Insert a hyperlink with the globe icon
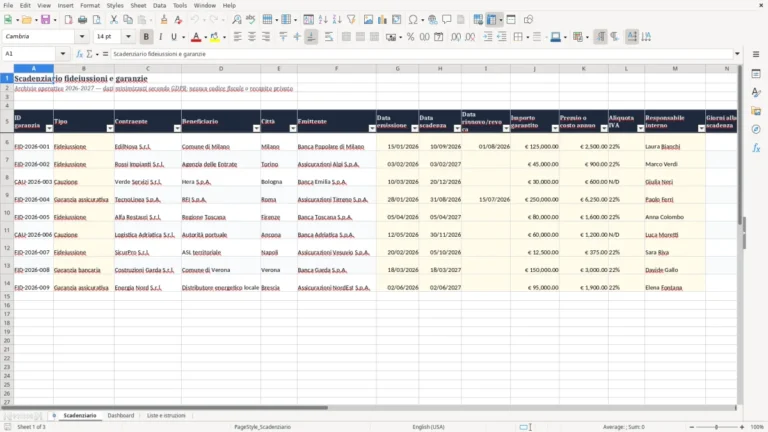This screenshot has width=768, height=432. [x=432, y=20]
